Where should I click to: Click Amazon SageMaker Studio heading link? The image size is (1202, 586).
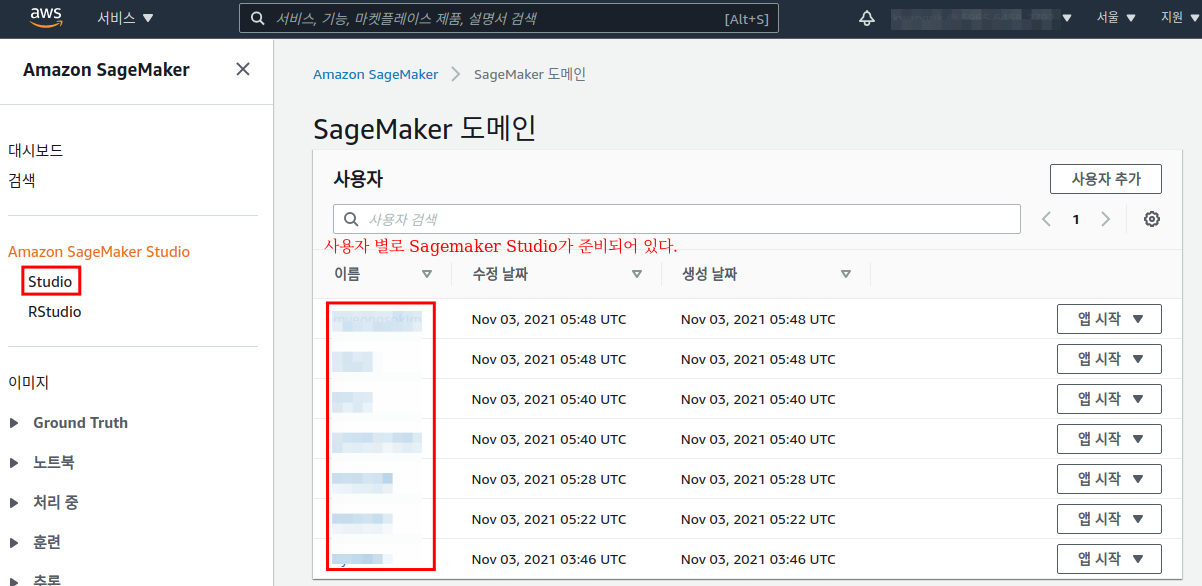(99, 252)
